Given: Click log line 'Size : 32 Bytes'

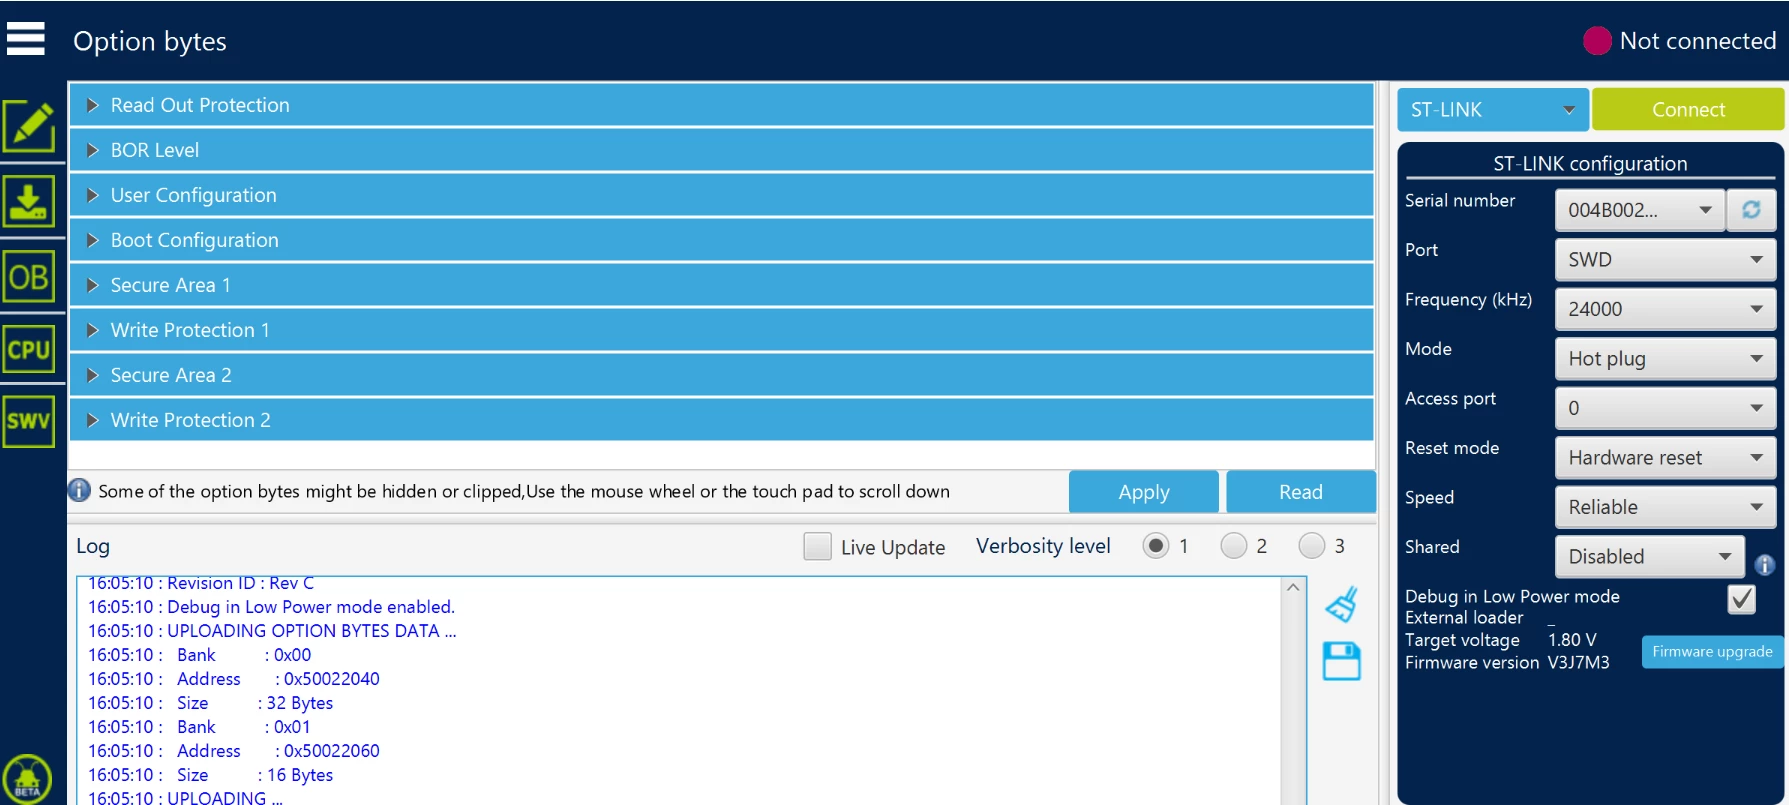Looking at the screenshot, I should (x=211, y=703).
